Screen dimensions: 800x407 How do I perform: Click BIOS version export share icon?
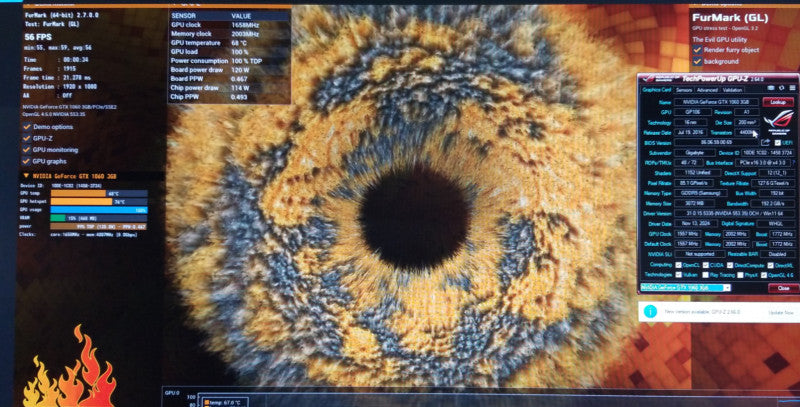coord(765,142)
